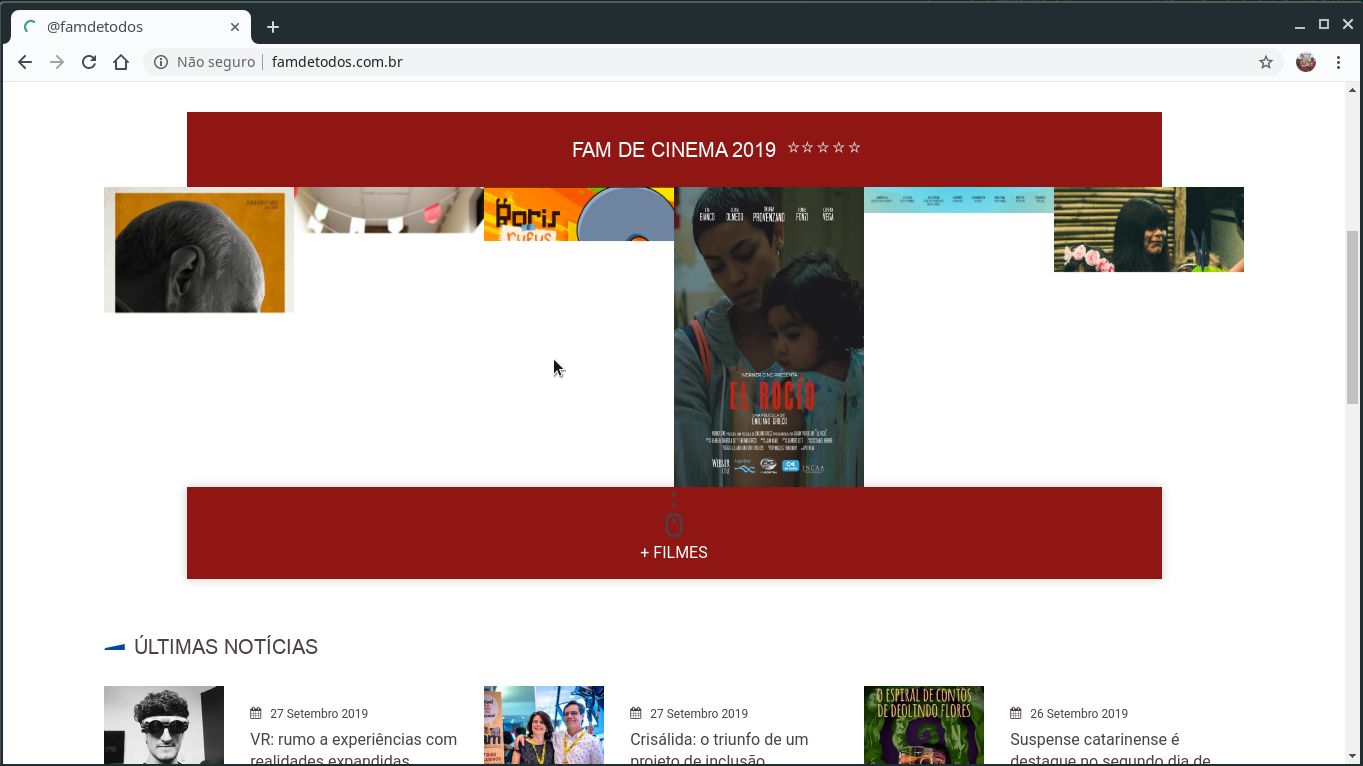Viewport: 1363px width, 766px height.
Task: Bookmark this page with the star
Action: pyautogui.click(x=1266, y=62)
